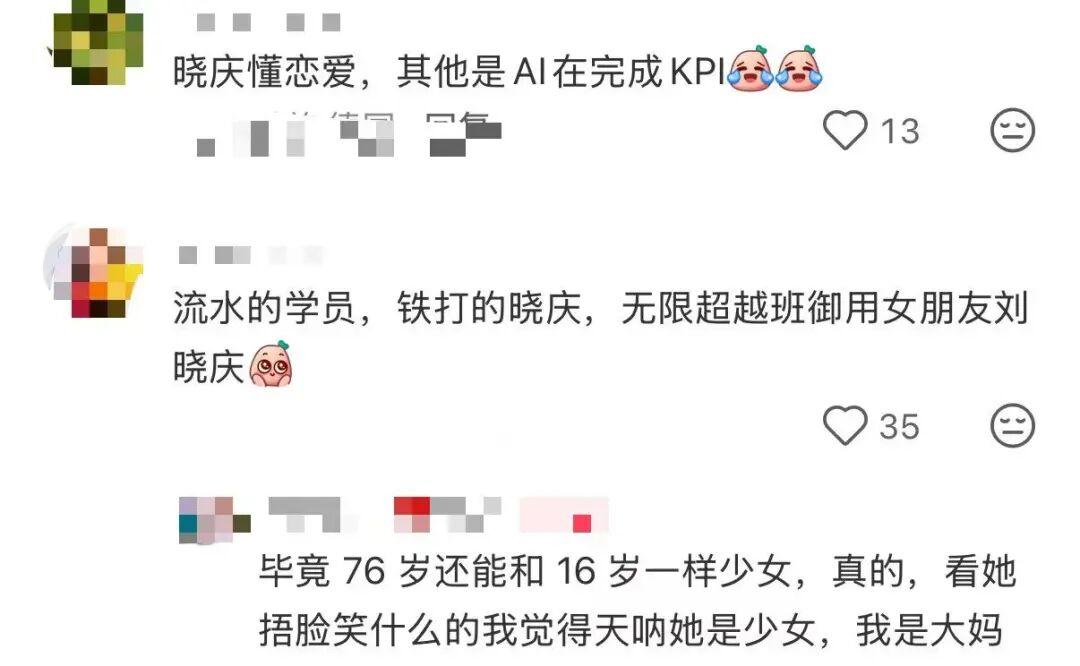This screenshot has height=666, width=1080.
Task: Tap the red pixelated badge beside reply name
Action: click(447, 514)
